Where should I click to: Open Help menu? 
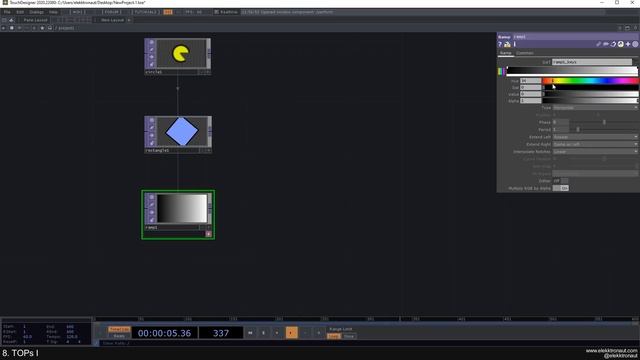click(53, 12)
